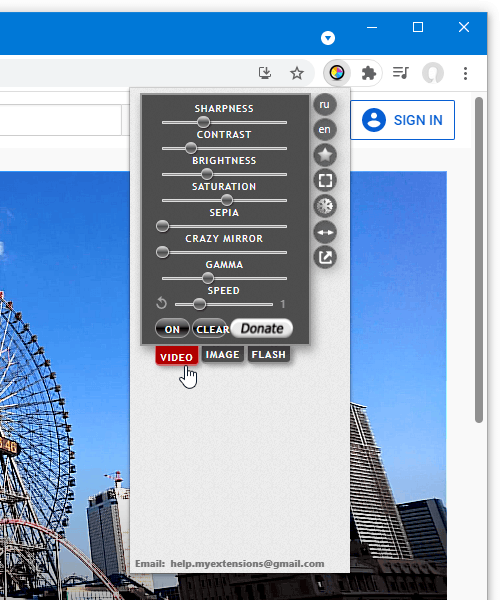Viewport: 500px width, 600px height.
Task: Toggle the ON button
Action: (x=172, y=329)
